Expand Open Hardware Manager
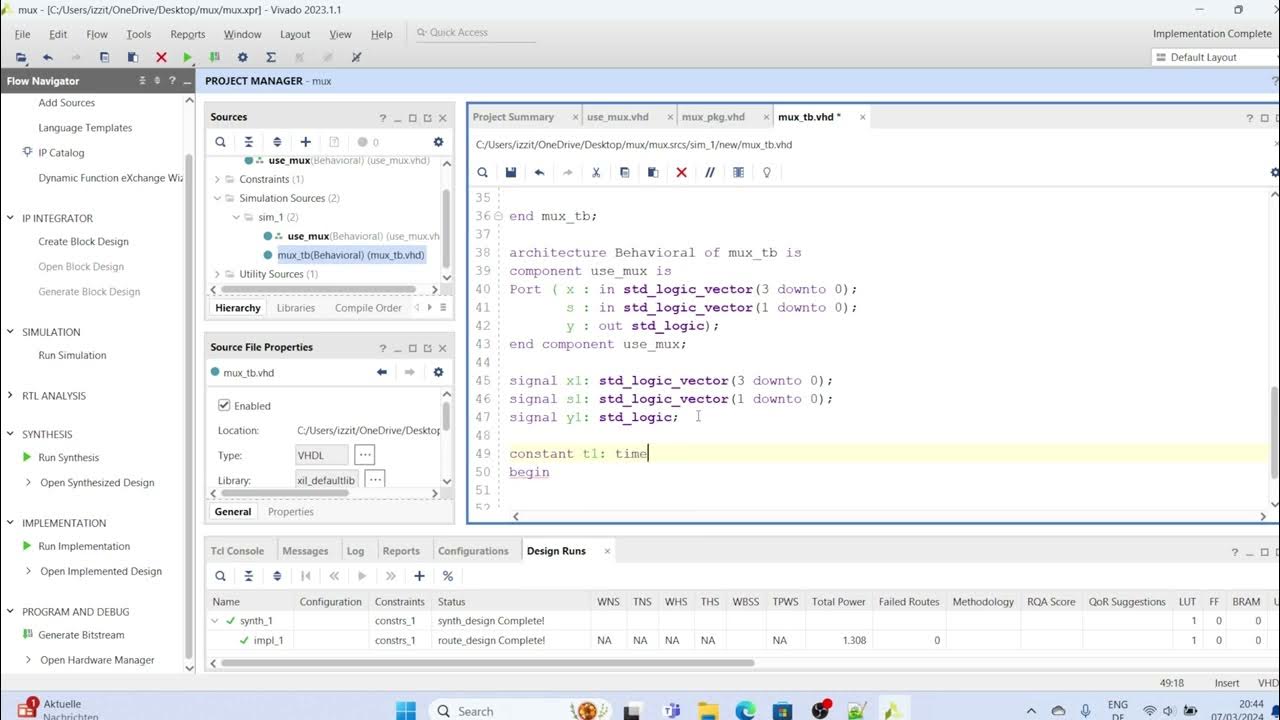1280x720 pixels. (28, 660)
